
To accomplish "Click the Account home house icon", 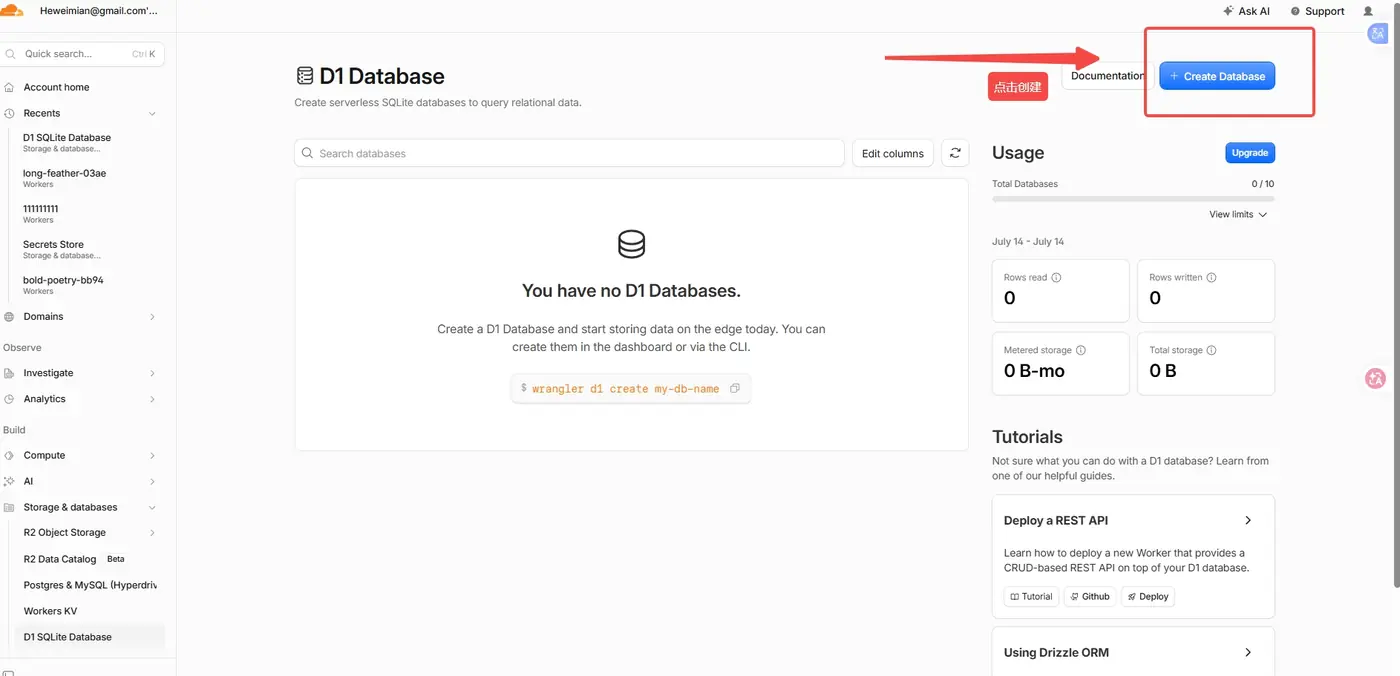I will [x=9, y=87].
